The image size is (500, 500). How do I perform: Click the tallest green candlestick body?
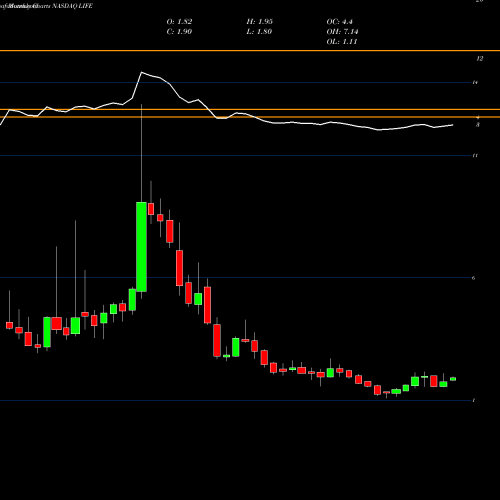point(141,247)
